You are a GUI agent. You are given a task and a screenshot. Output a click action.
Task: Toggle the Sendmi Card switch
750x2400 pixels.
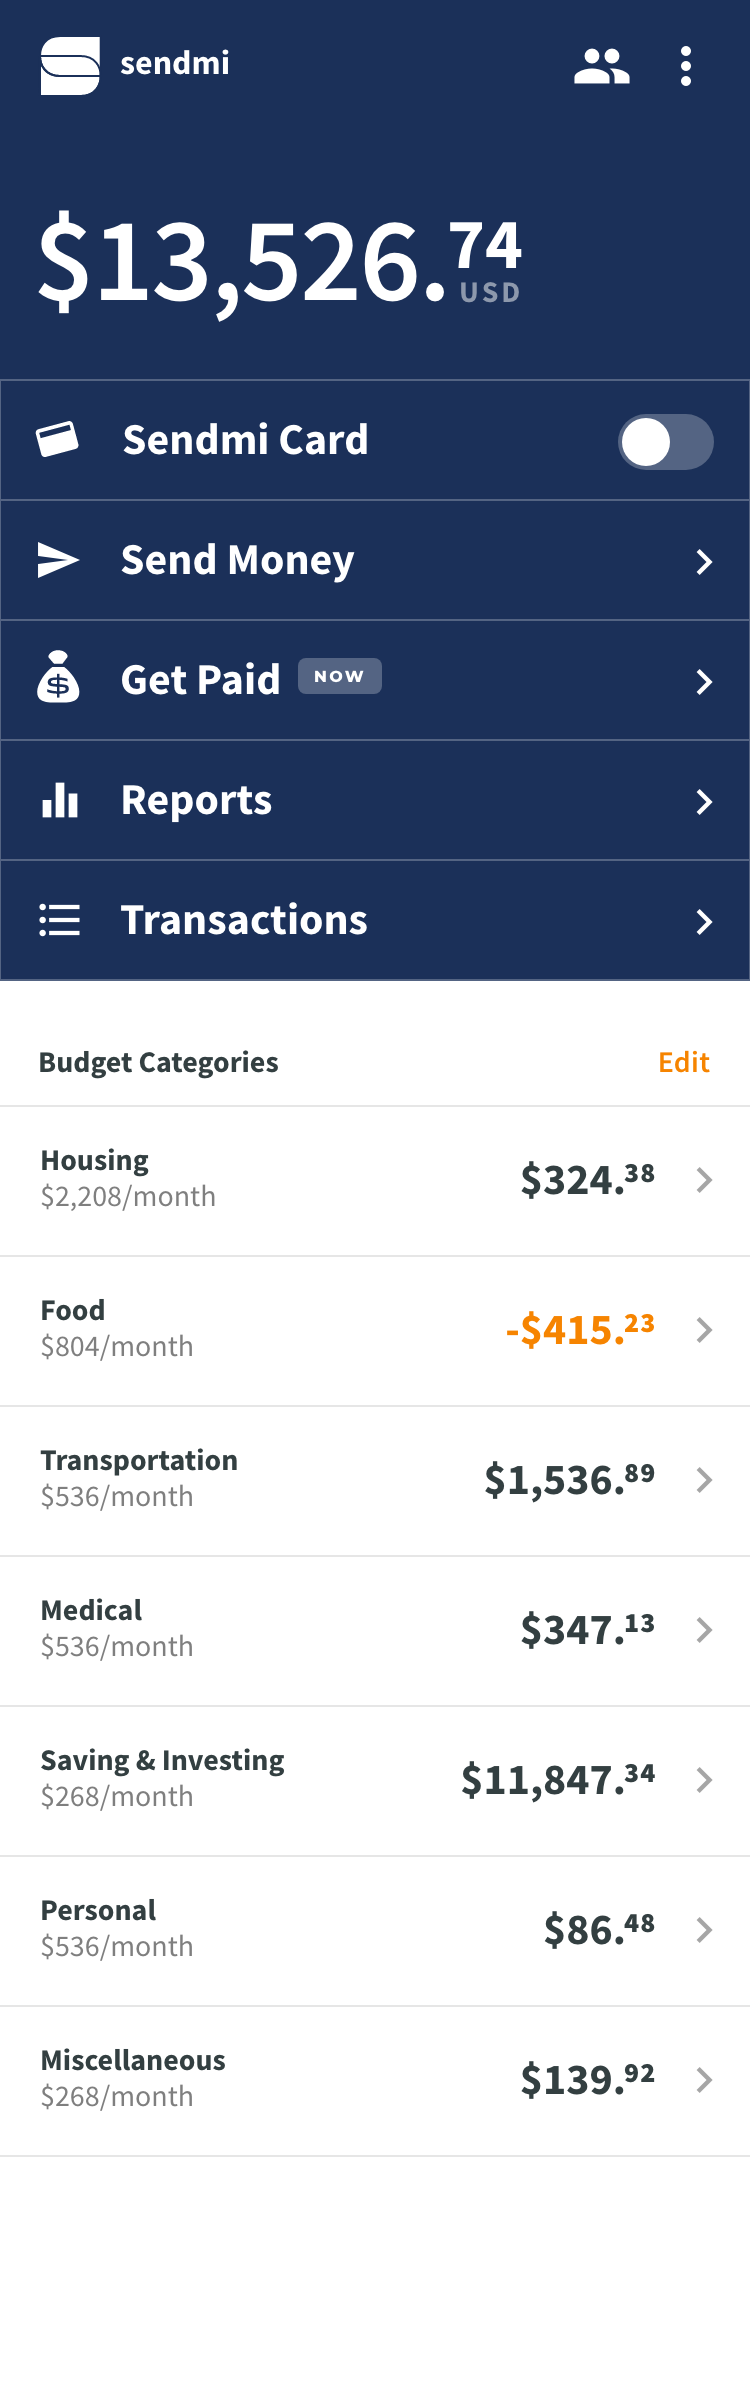(666, 442)
